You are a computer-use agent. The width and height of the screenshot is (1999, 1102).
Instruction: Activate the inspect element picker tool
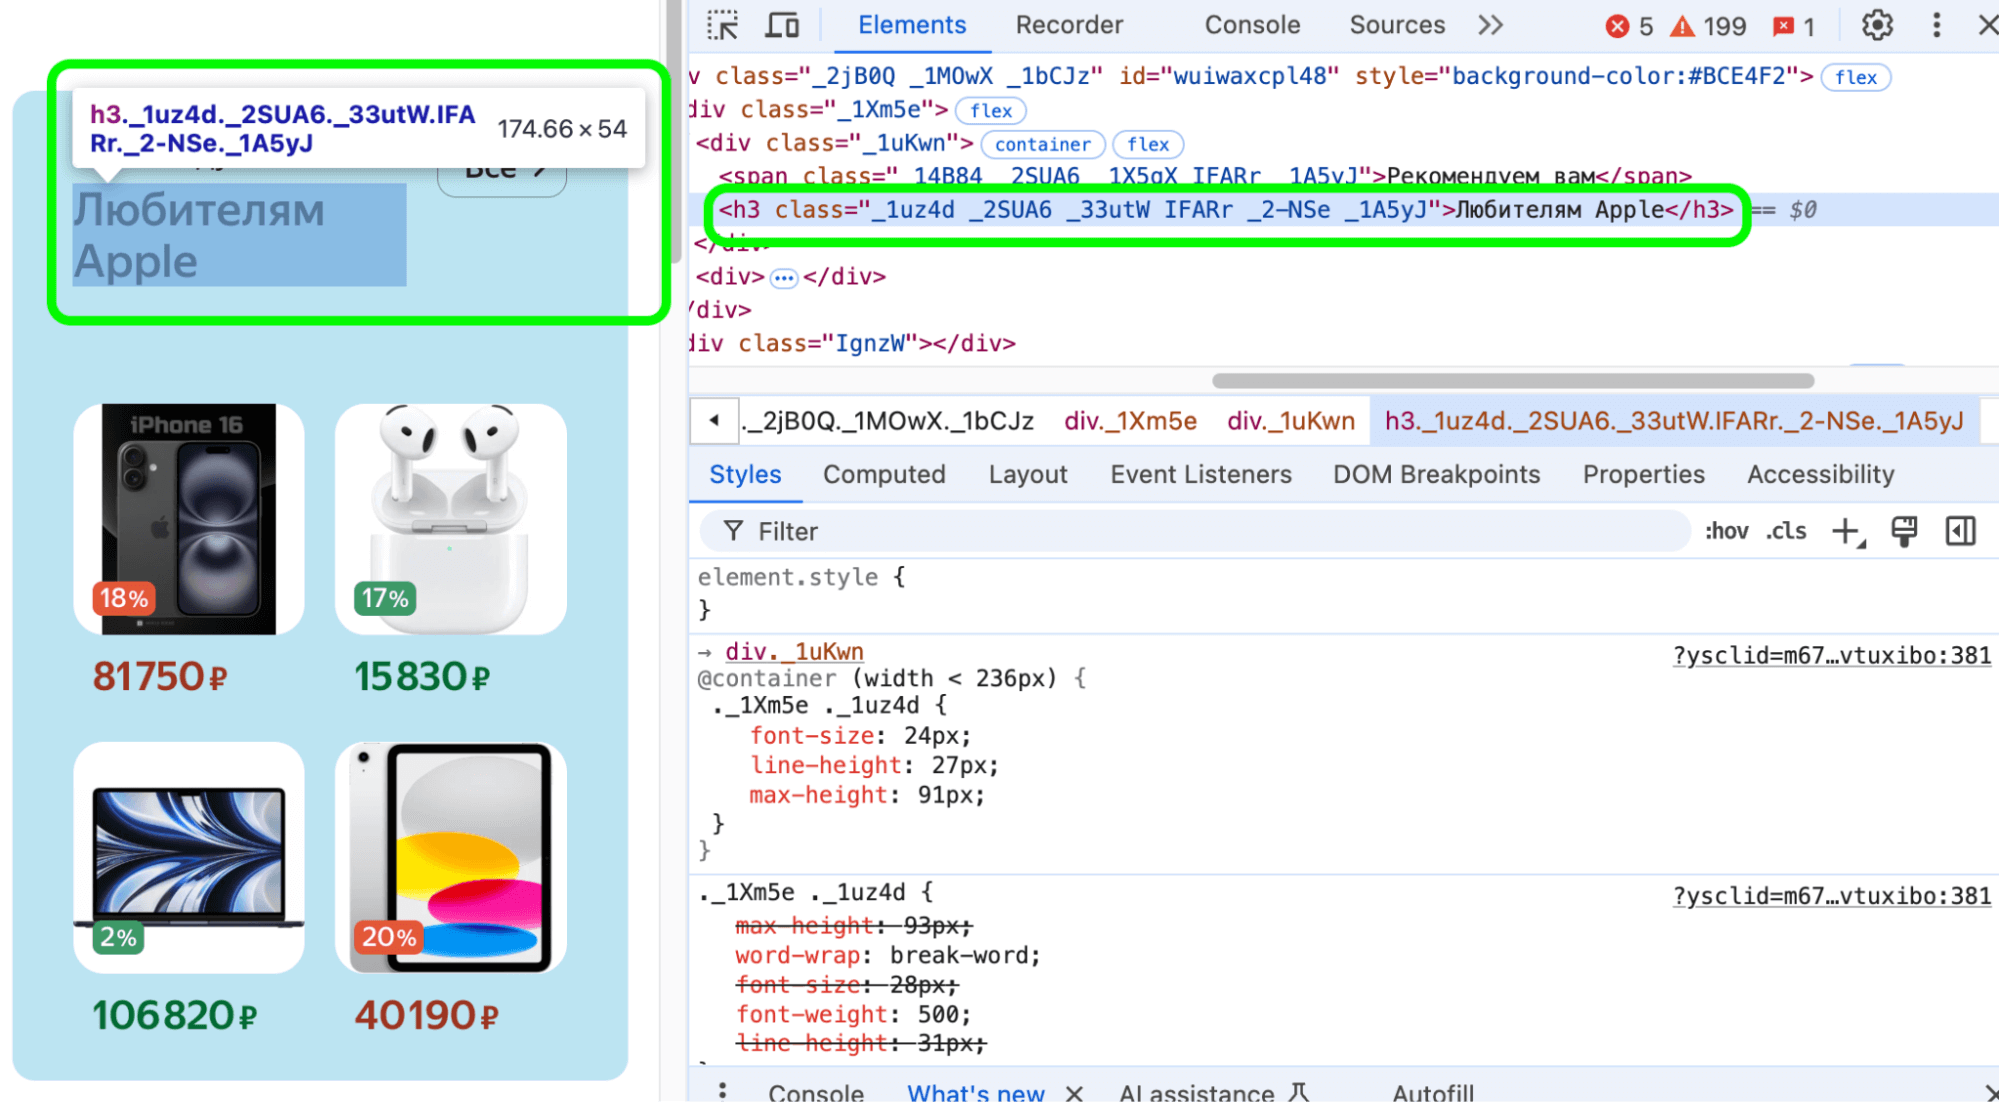click(x=722, y=25)
